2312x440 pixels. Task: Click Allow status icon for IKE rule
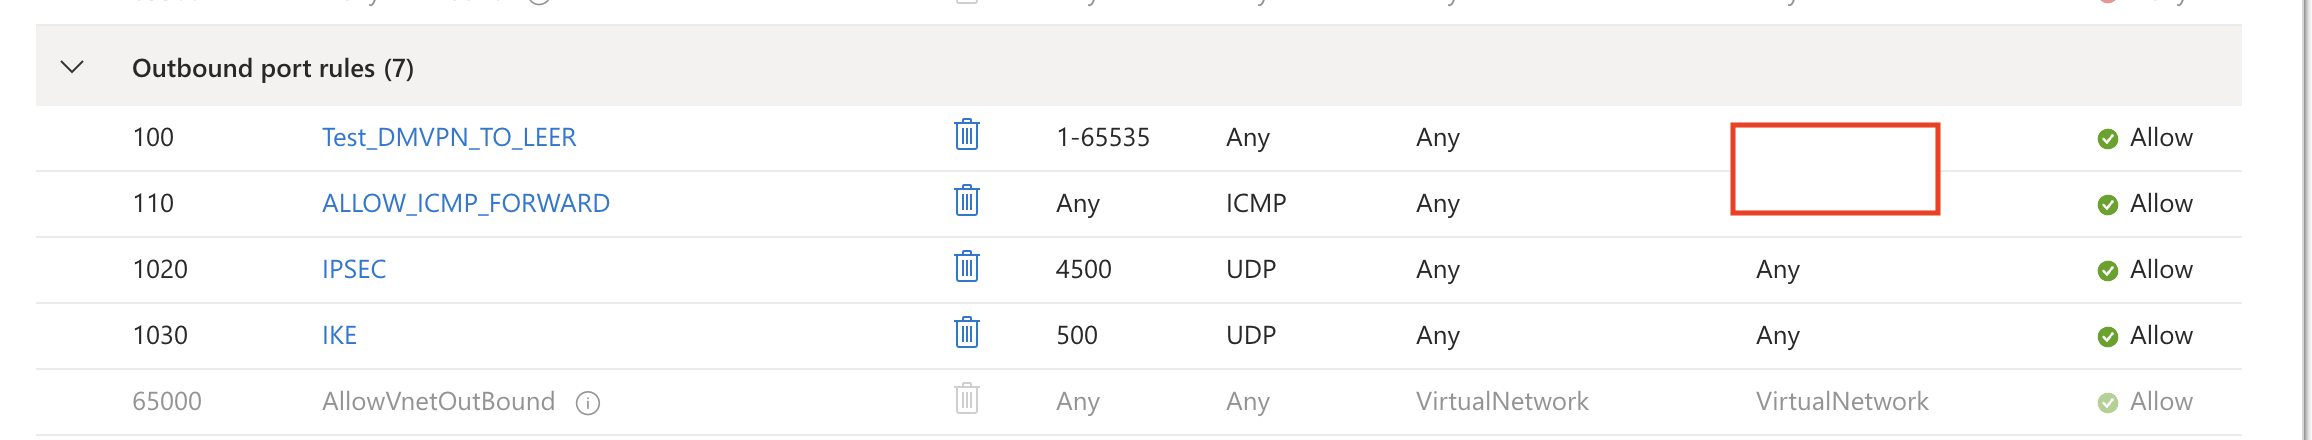pos(2107,337)
